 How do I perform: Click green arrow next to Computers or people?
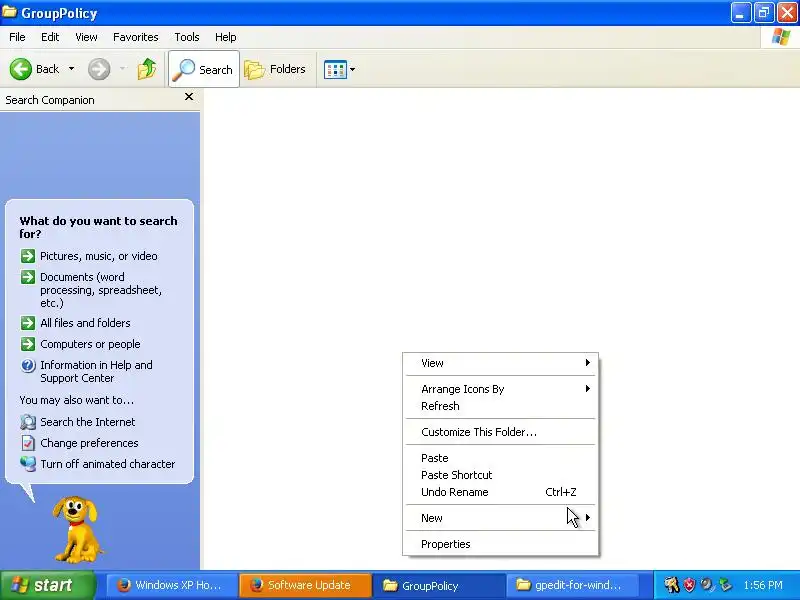point(28,344)
